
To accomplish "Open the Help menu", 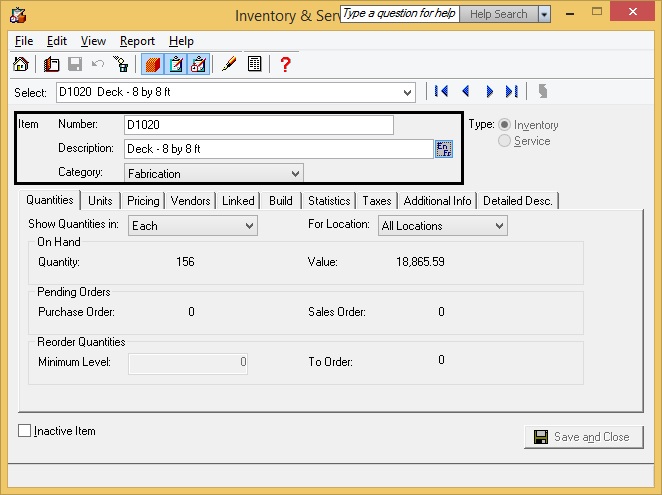I will point(181,41).
